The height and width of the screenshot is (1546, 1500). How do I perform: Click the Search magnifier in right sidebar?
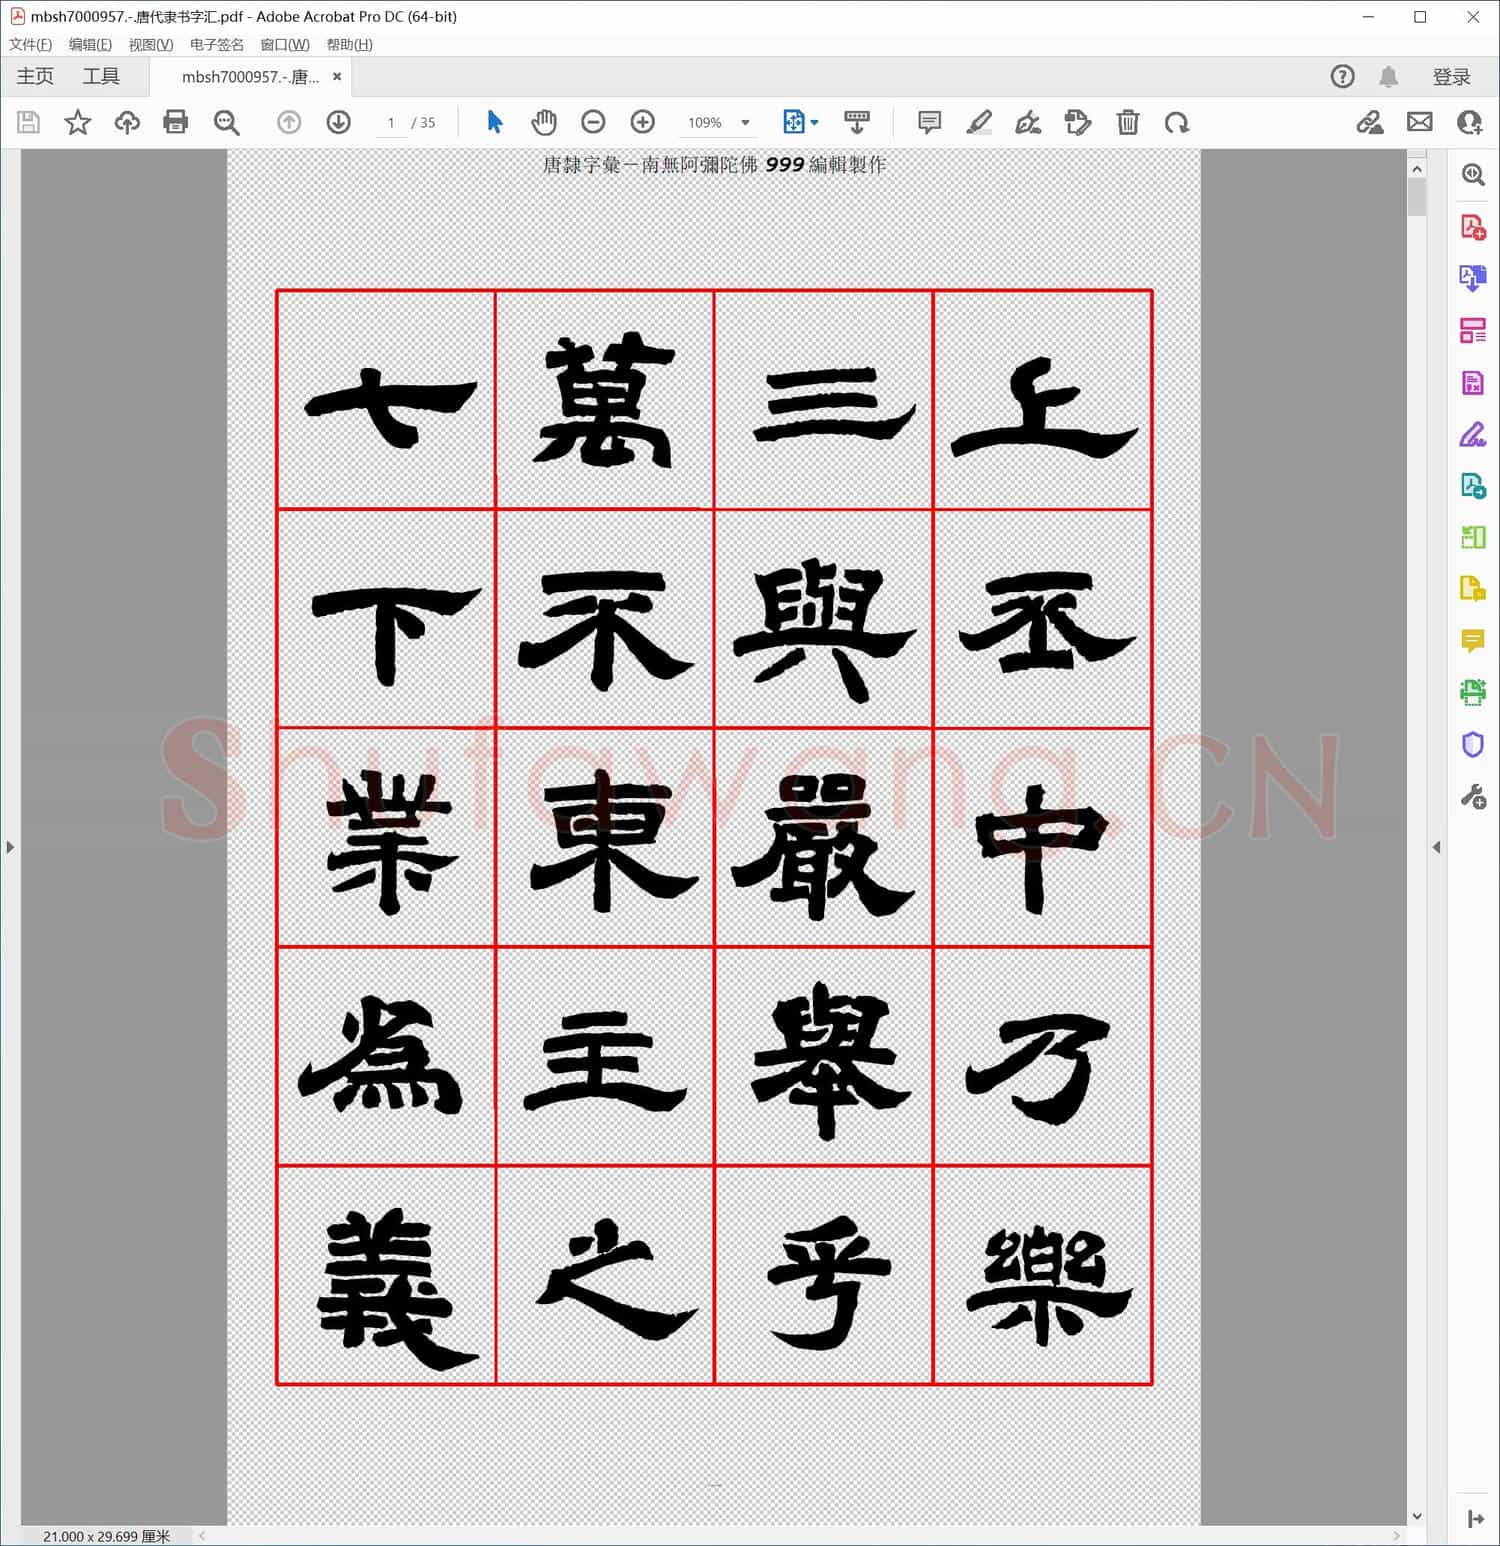[x=1472, y=175]
